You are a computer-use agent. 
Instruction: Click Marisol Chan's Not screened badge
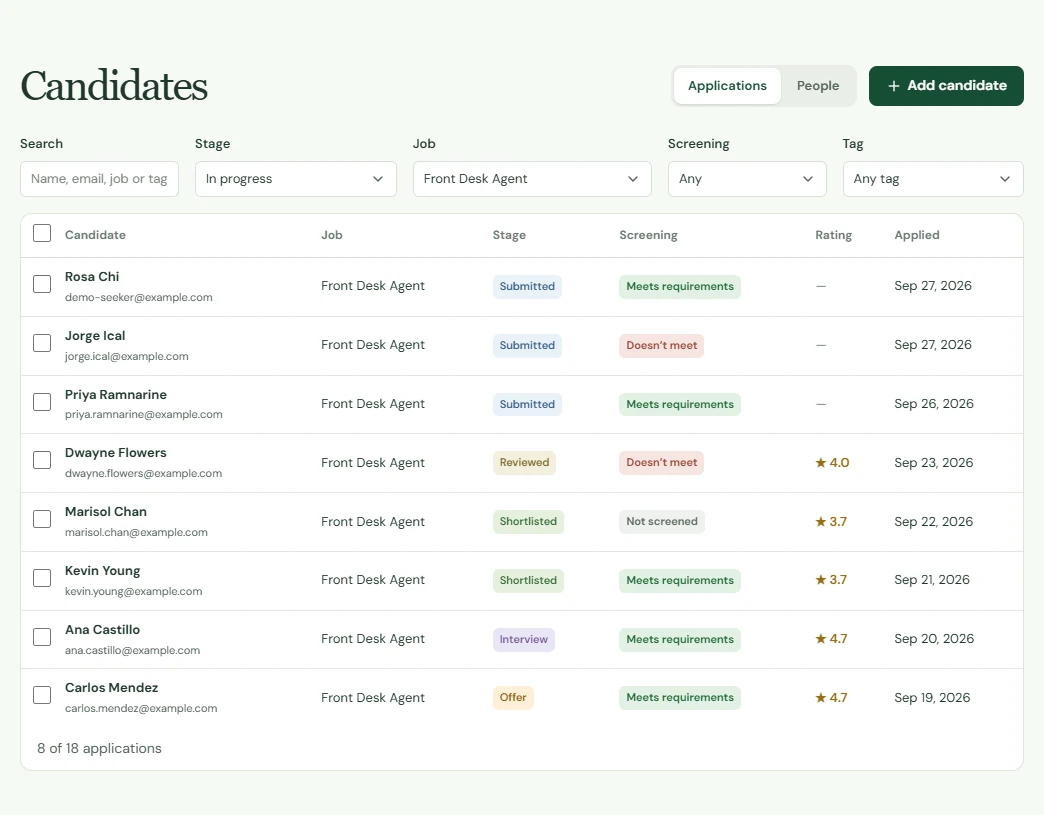pos(662,521)
